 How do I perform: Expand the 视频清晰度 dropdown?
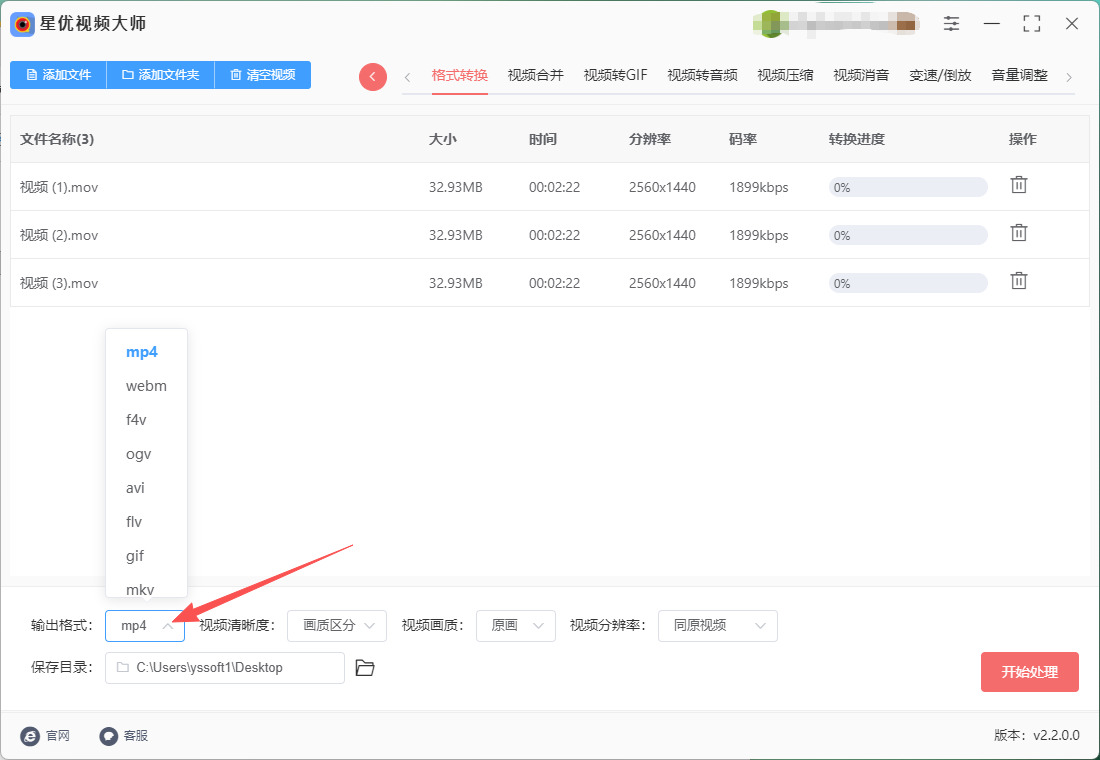[336, 626]
